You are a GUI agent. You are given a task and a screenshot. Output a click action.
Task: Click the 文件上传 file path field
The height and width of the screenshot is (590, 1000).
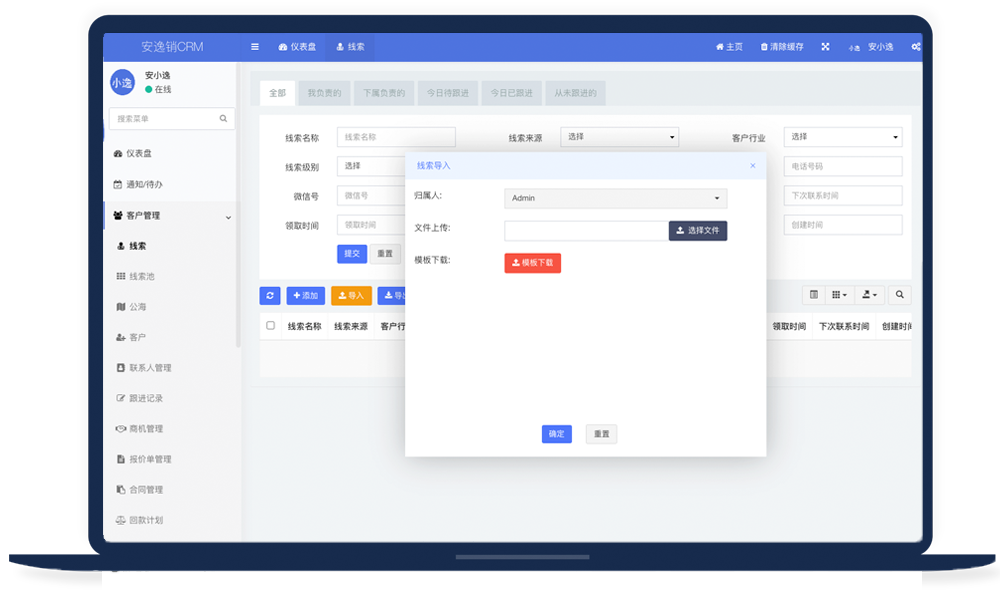tap(587, 231)
